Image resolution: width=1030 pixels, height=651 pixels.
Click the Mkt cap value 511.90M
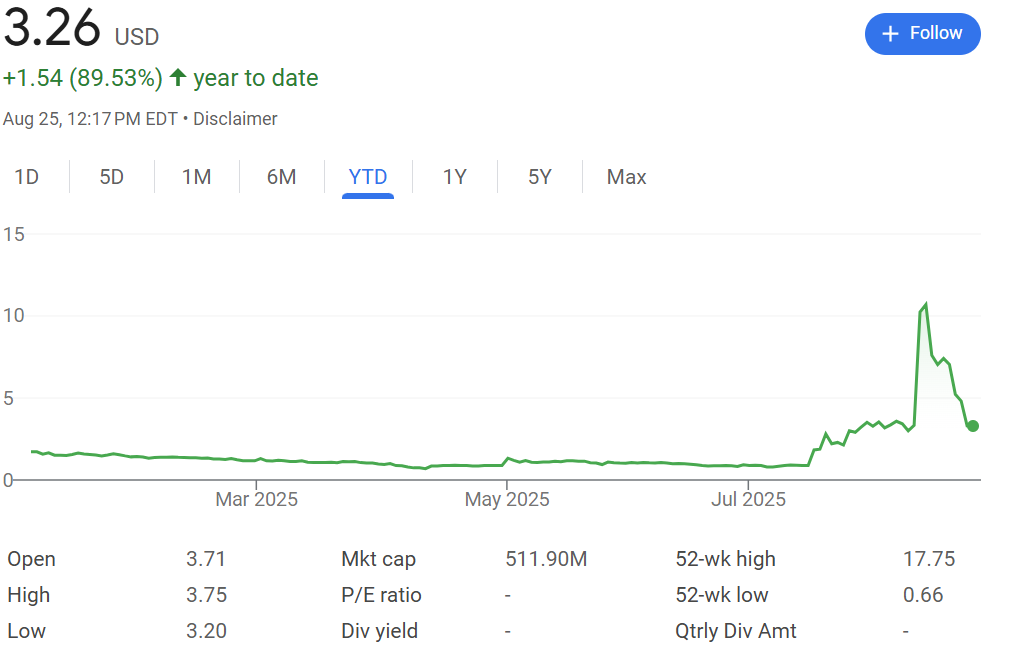546,559
